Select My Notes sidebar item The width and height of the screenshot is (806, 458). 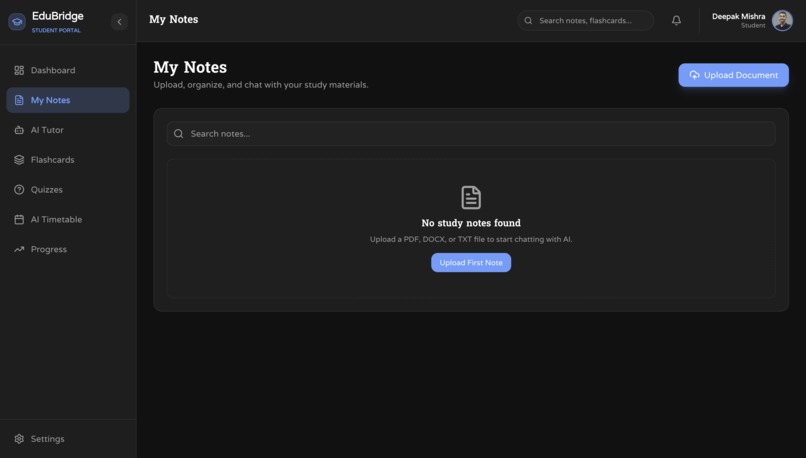pyautogui.click(x=68, y=100)
